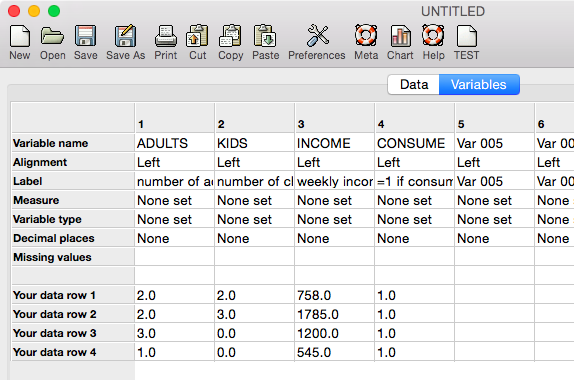Viewport: 574px width, 380px height.
Task: Click the TEST toolbar icon
Action: (x=467, y=36)
